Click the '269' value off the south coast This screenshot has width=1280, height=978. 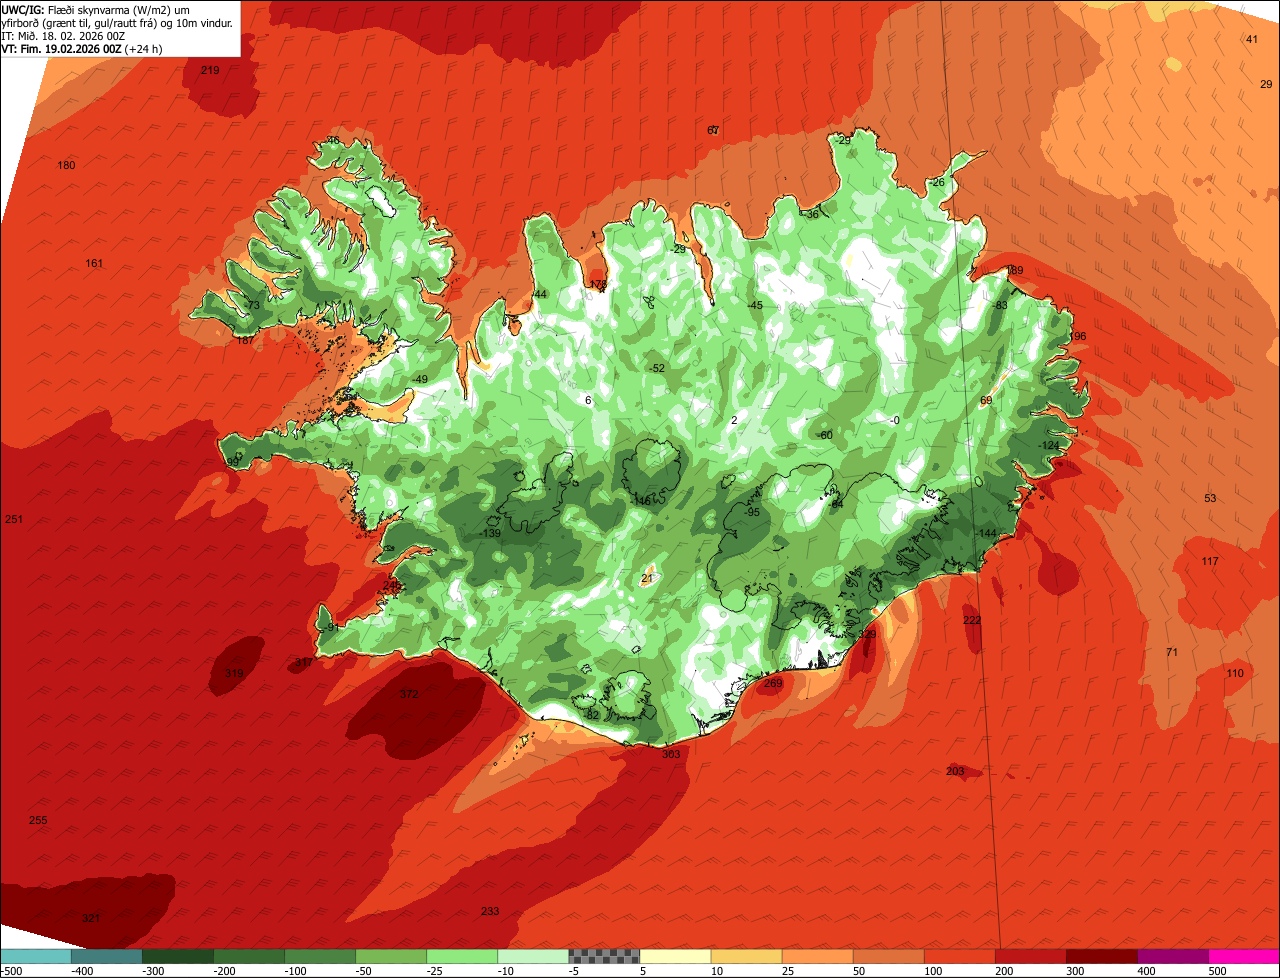[x=773, y=683]
